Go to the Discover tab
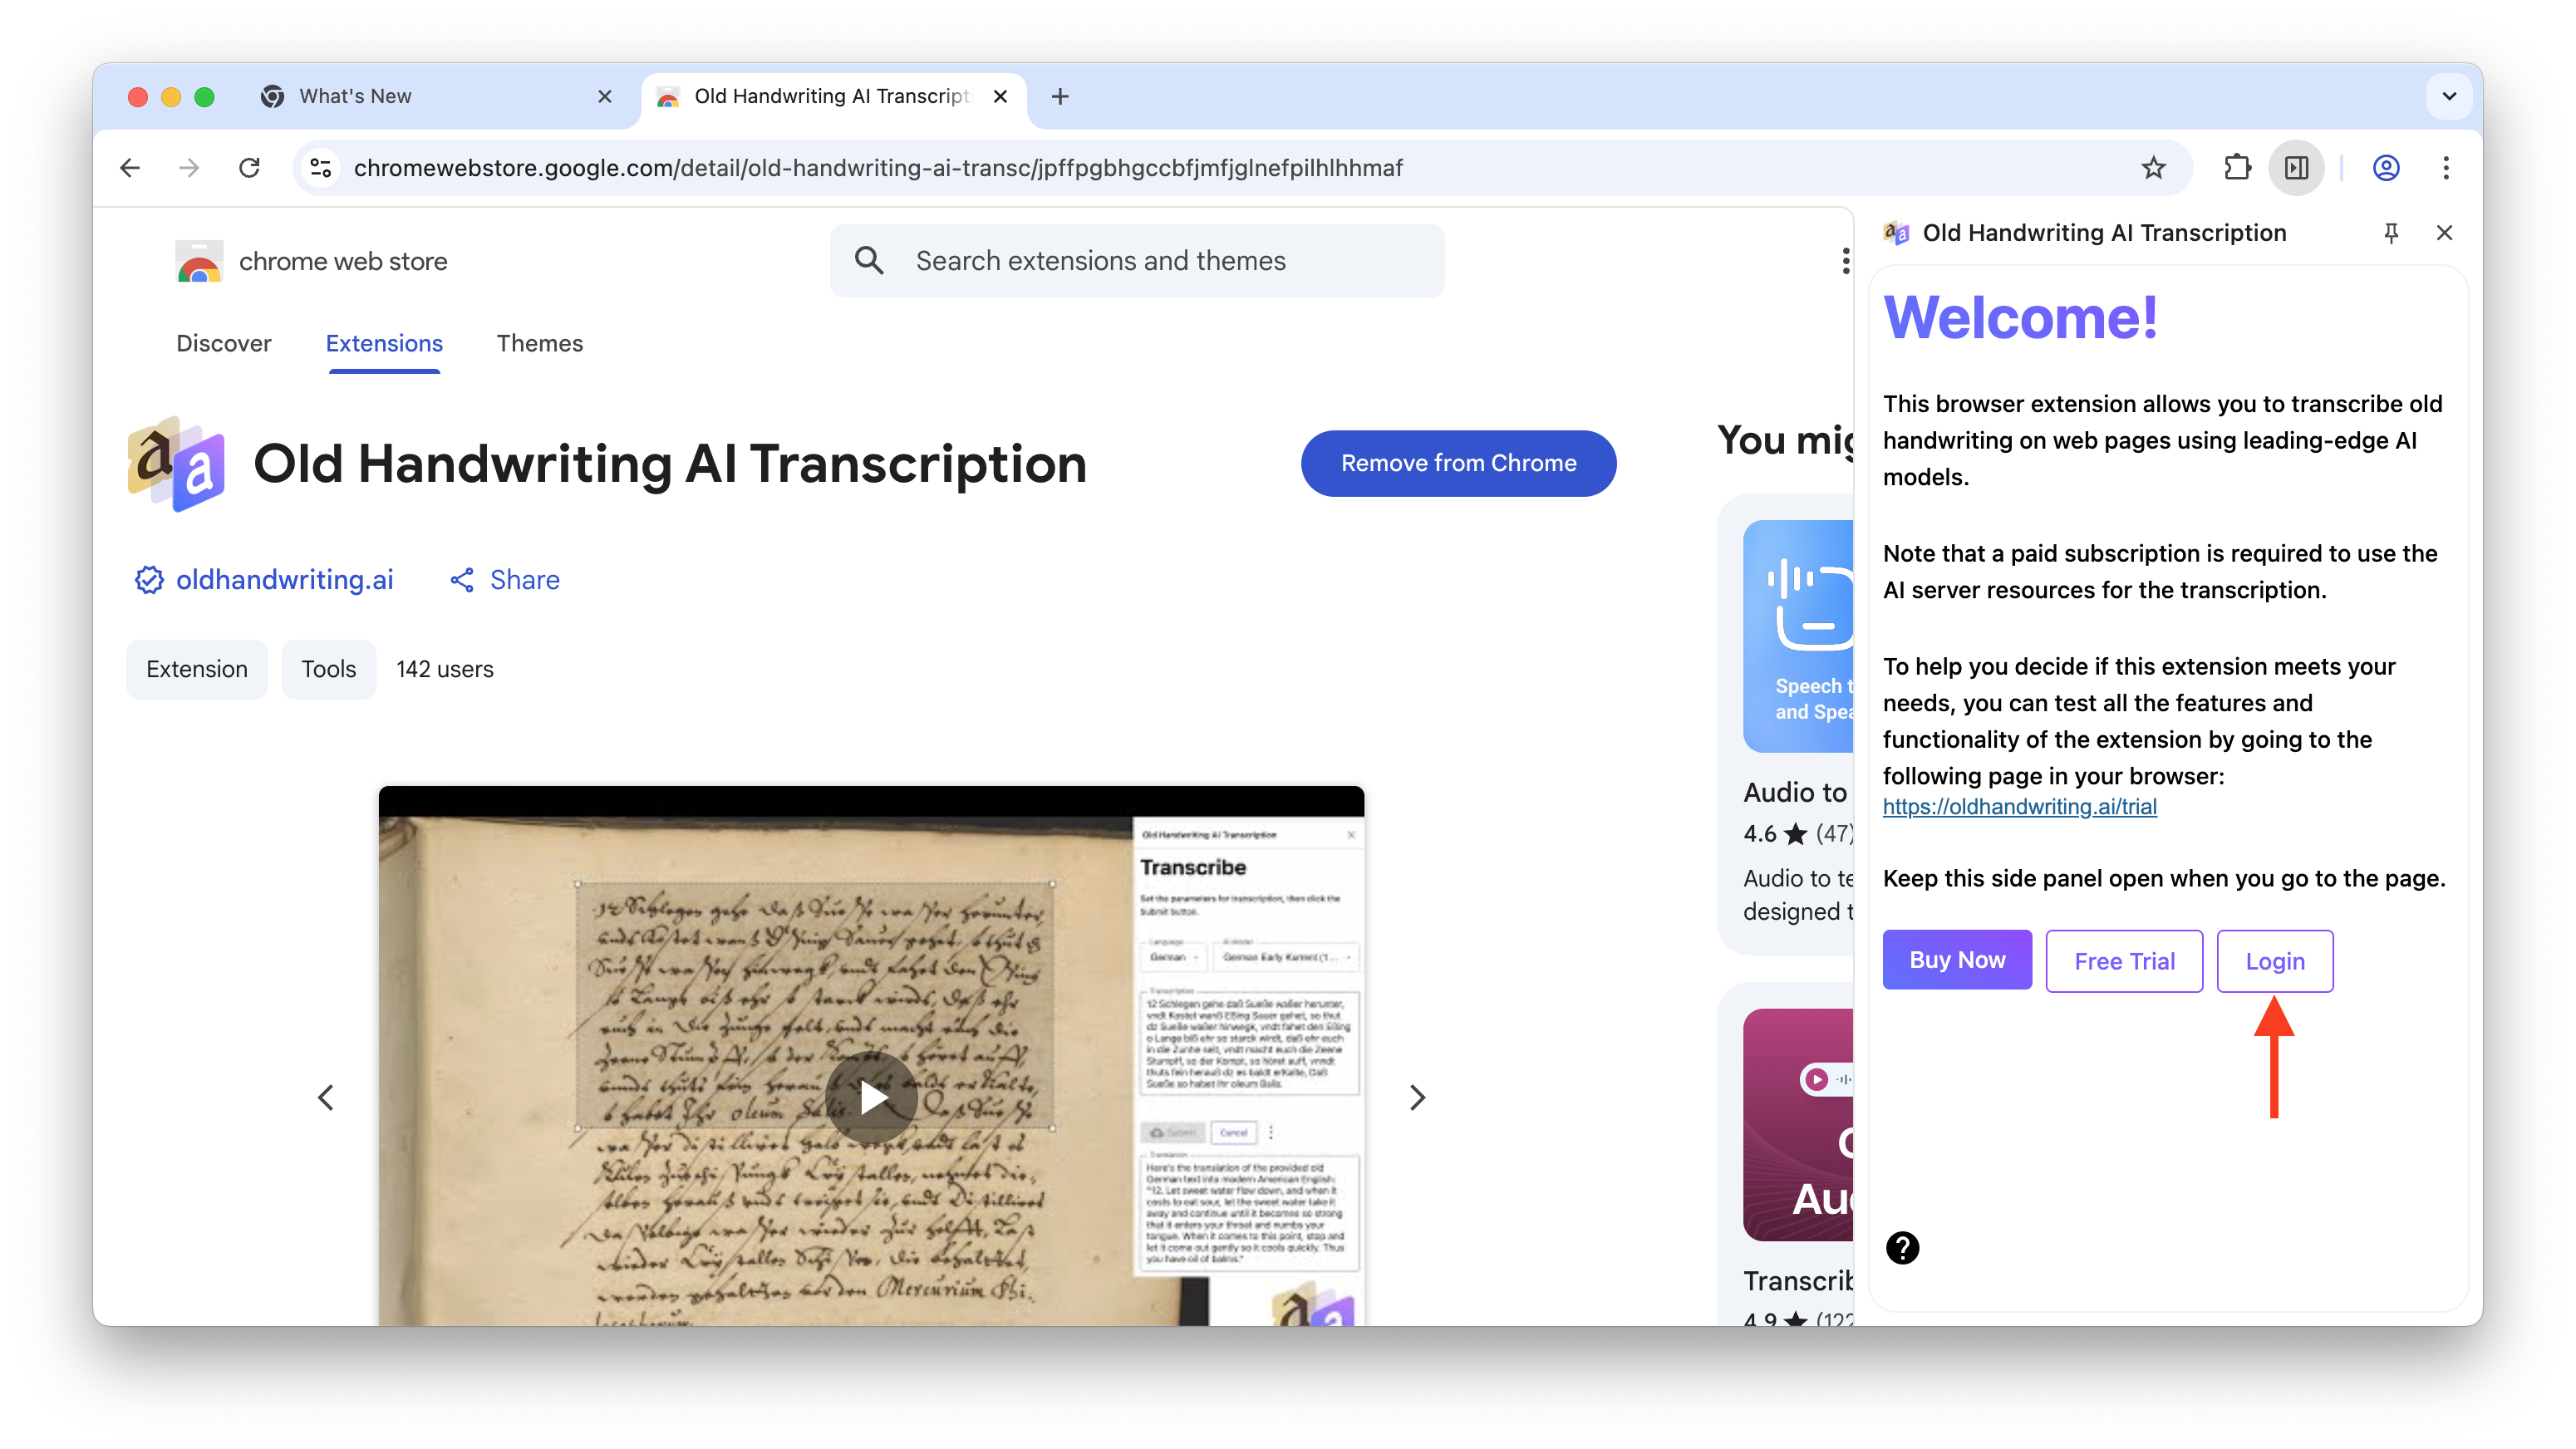The width and height of the screenshot is (2576, 1449). pos(224,343)
